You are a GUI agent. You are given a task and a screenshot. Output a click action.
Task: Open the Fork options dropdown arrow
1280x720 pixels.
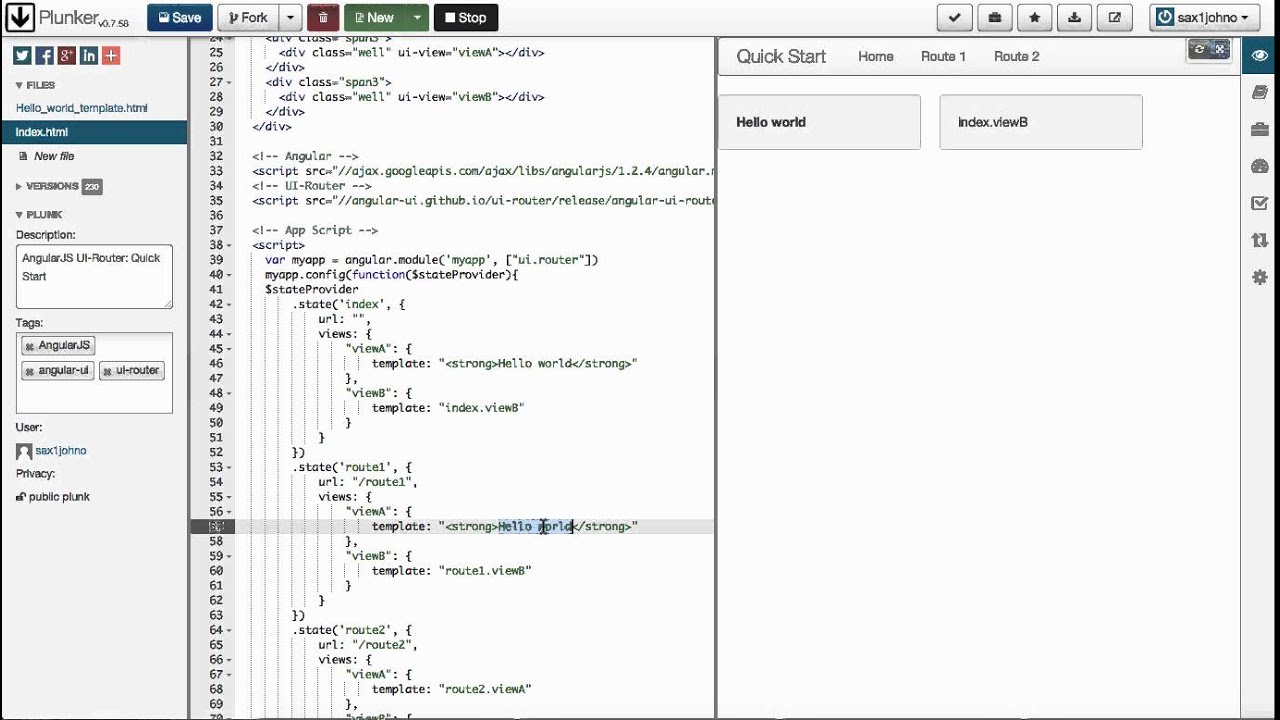point(290,17)
